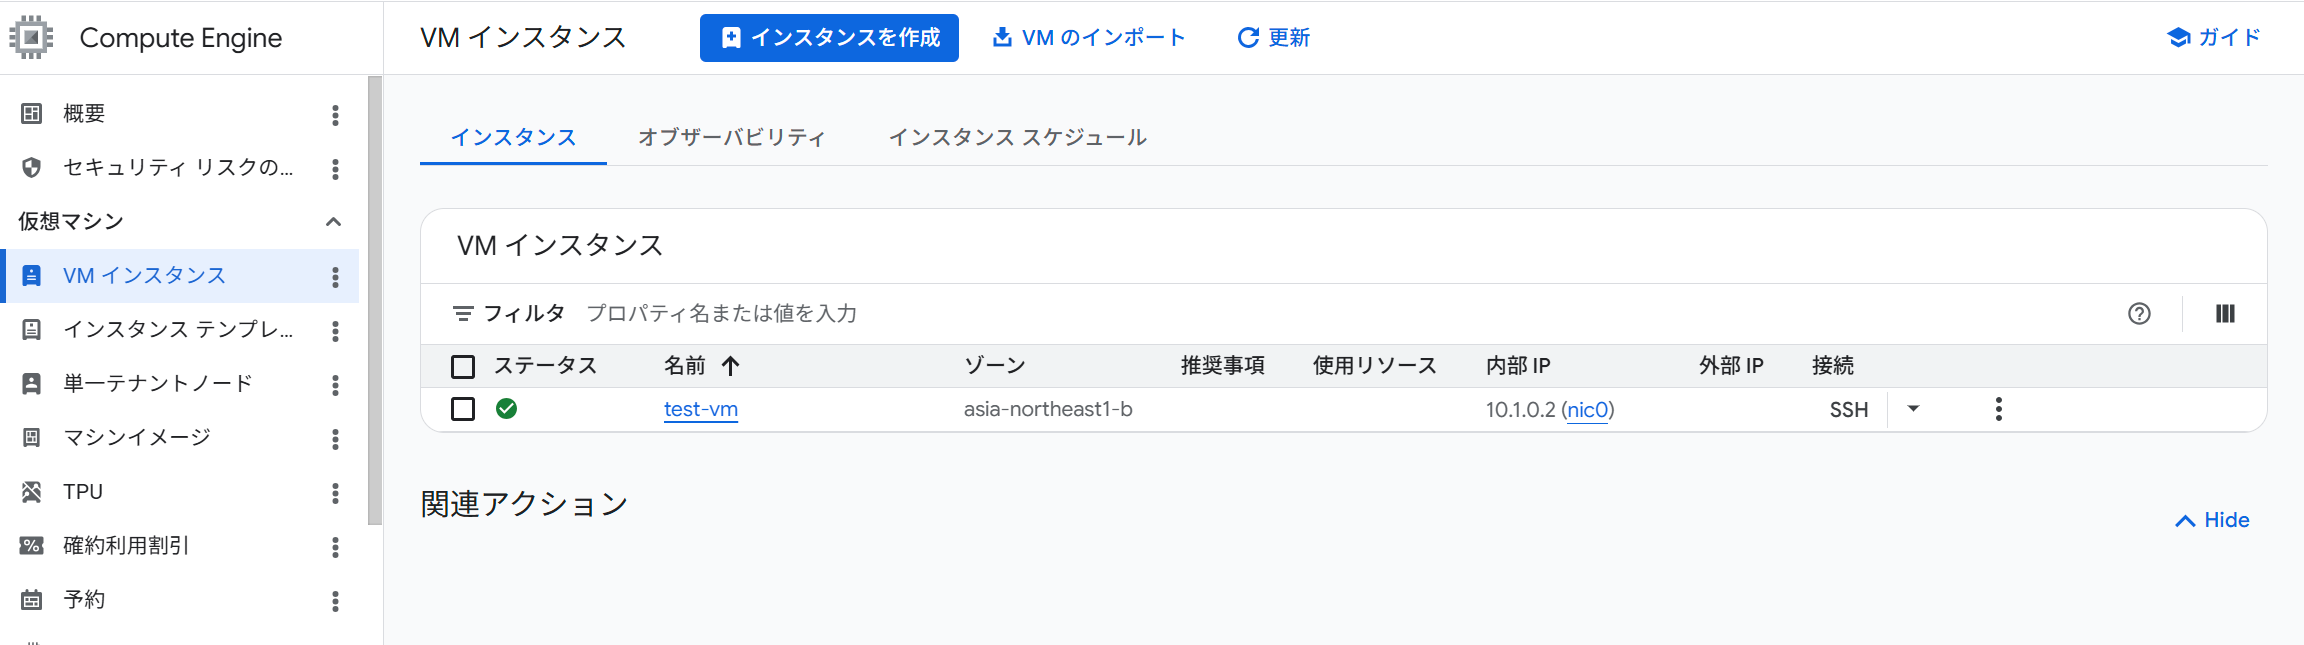Viewport: 2304px width, 645px height.
Task: Sort by 名前 using the arrow icon
Action: [731, 366]
